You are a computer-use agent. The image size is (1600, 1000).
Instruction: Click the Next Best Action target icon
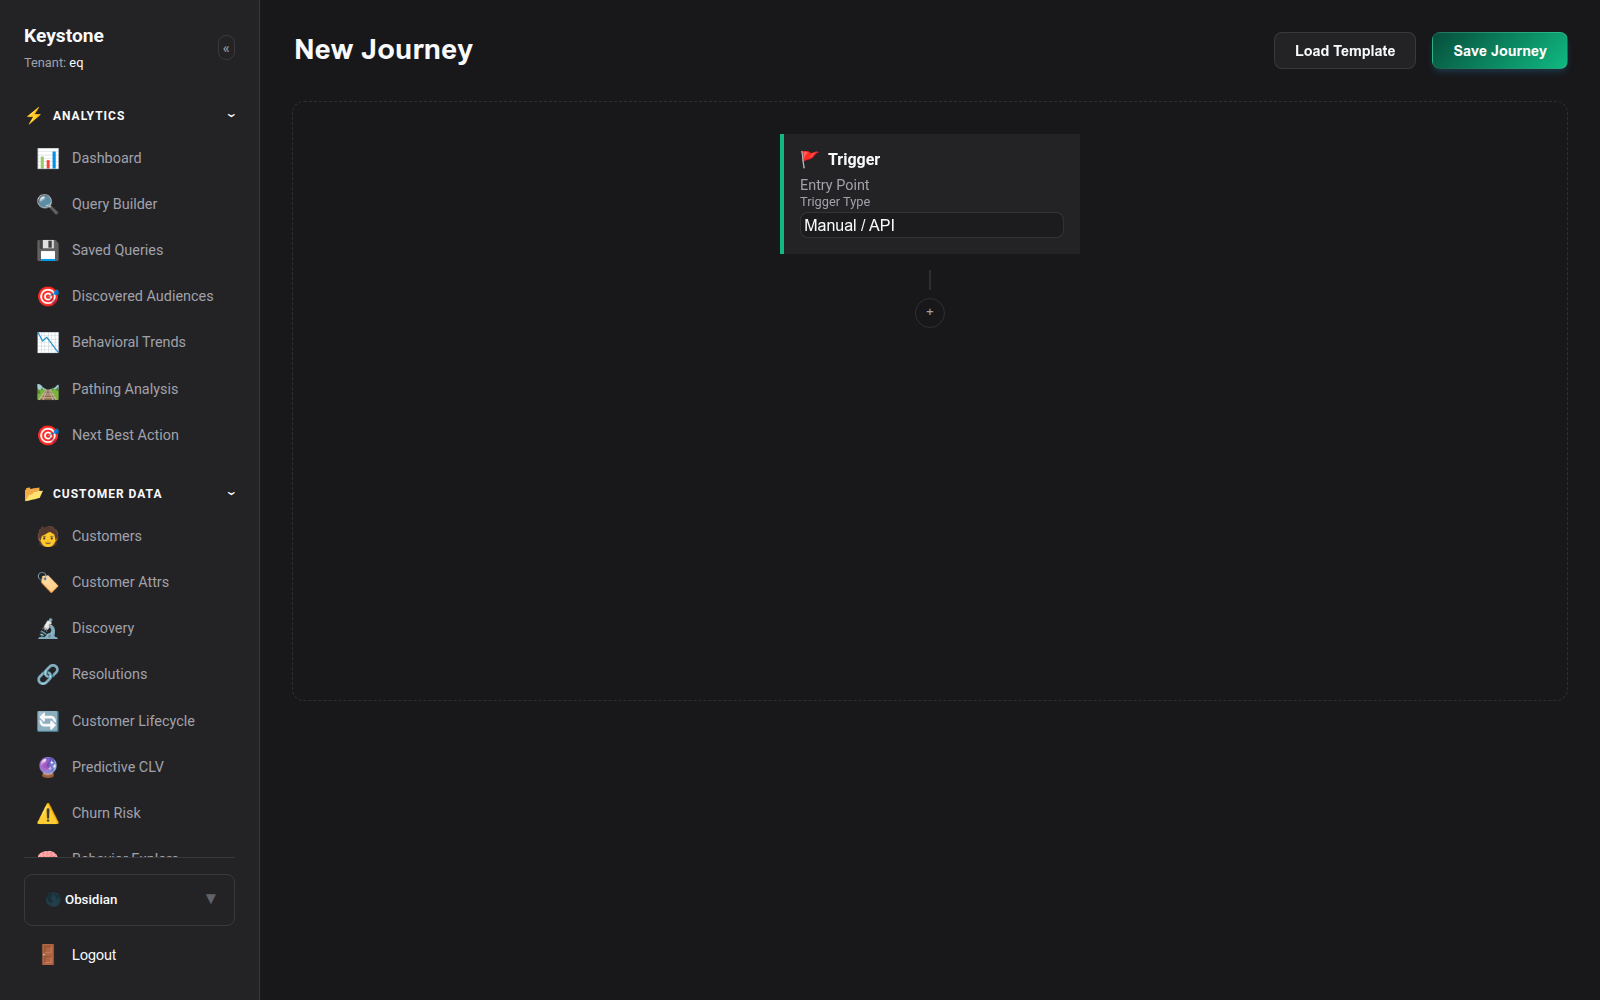click(48, 435)
